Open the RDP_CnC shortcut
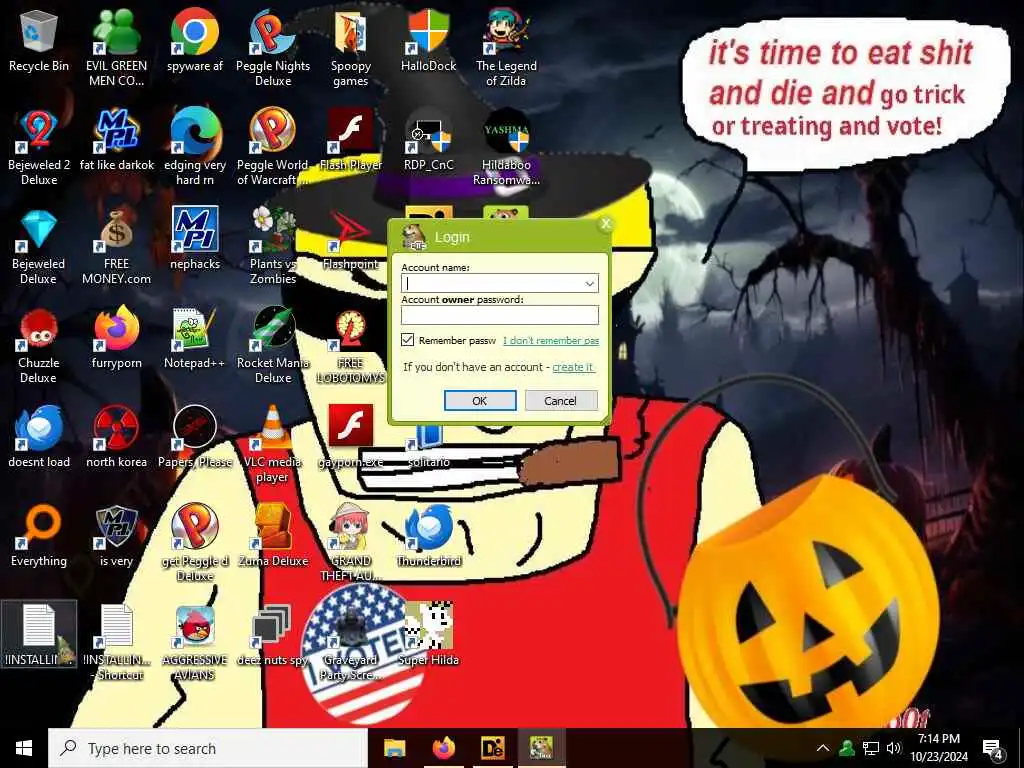Image resolution: width=1024 pixels, height=768 pixels. tap(428, 140)
